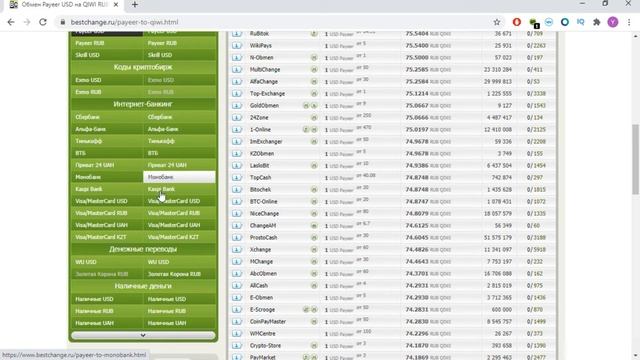
Task: Open the NiceChange exchanger link
Action: coord(264,214)
